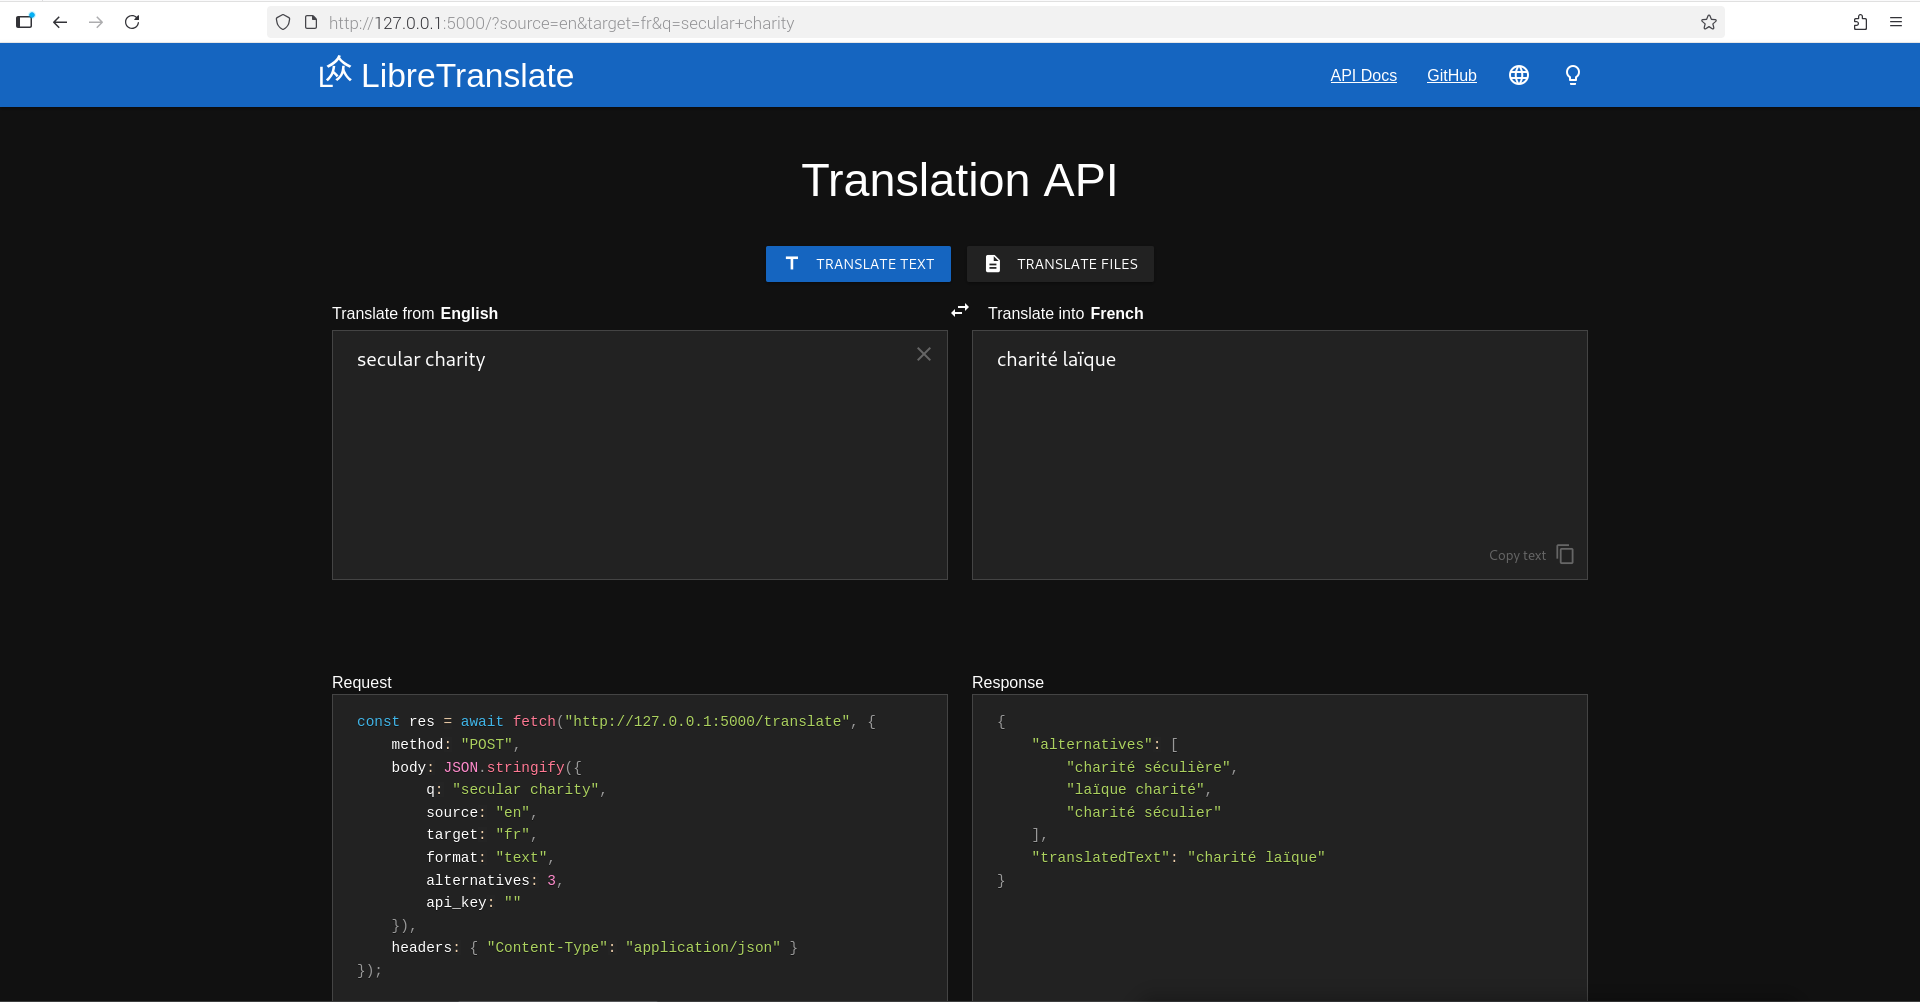The height and width of the screenshot is (1002, 1920).
Task: Toggle light mode via lightbulb icon
Action: [x=1572, y=75]
